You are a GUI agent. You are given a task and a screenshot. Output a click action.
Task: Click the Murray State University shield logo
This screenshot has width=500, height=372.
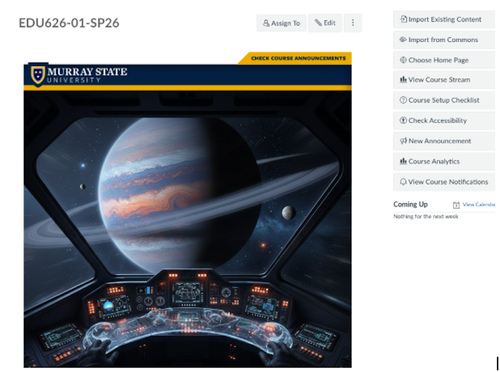point(38,75)
